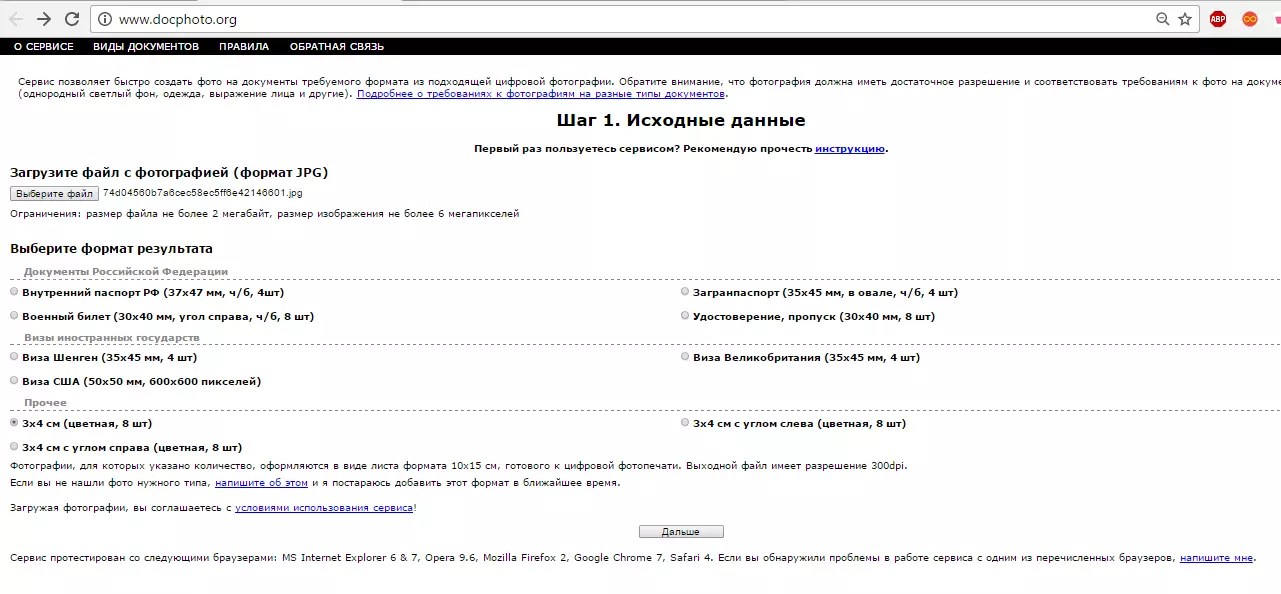
Task: Click the file size limit note text
Action: [265, 214]
